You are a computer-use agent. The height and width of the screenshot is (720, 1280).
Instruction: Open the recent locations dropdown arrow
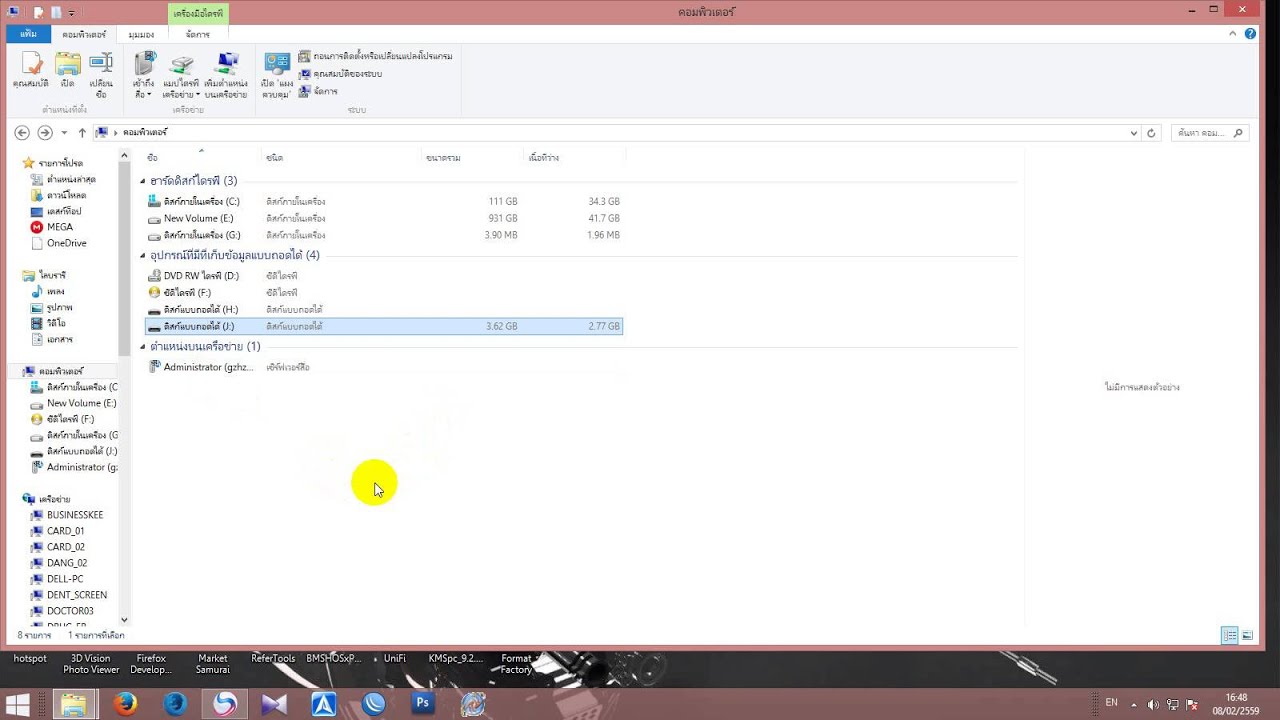click(x=64, y=133)
